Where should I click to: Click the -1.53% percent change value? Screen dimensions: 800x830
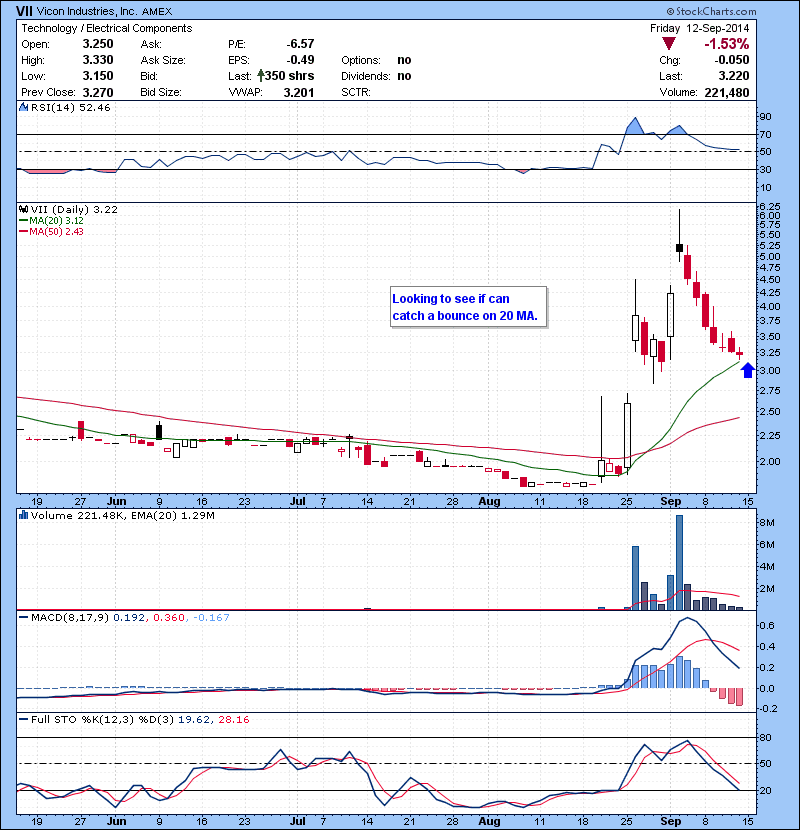click(726, 44)
